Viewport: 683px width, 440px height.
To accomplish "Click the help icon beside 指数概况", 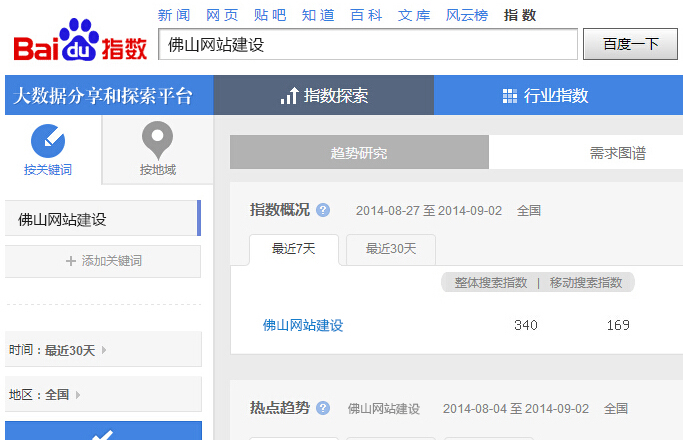I will click(x=323, y=210).
